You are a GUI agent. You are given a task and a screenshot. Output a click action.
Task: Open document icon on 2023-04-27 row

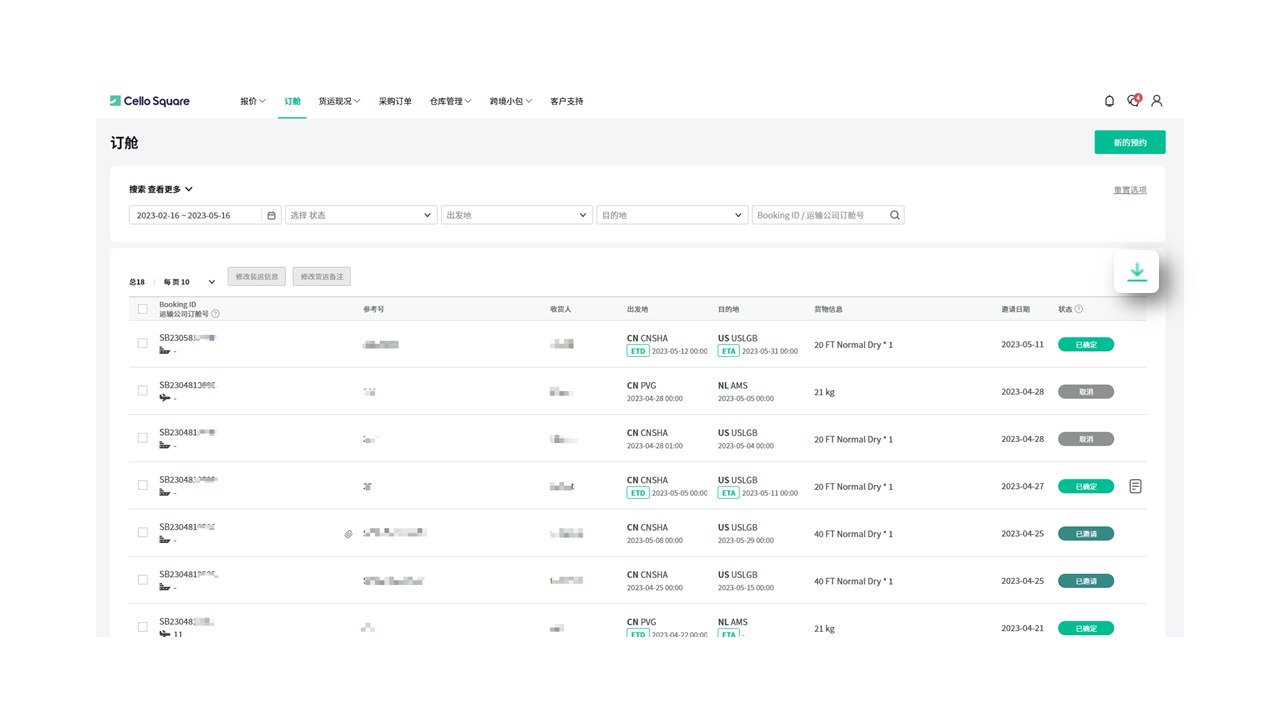1135,486
